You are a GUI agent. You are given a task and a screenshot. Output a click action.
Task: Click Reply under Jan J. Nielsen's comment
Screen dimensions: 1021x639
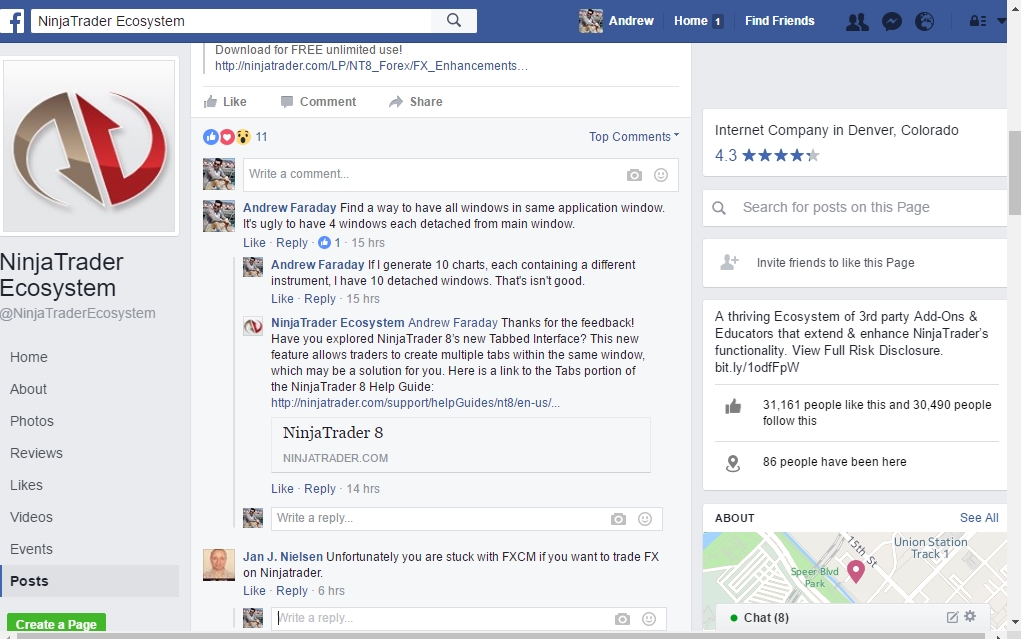tap(292, 591)
